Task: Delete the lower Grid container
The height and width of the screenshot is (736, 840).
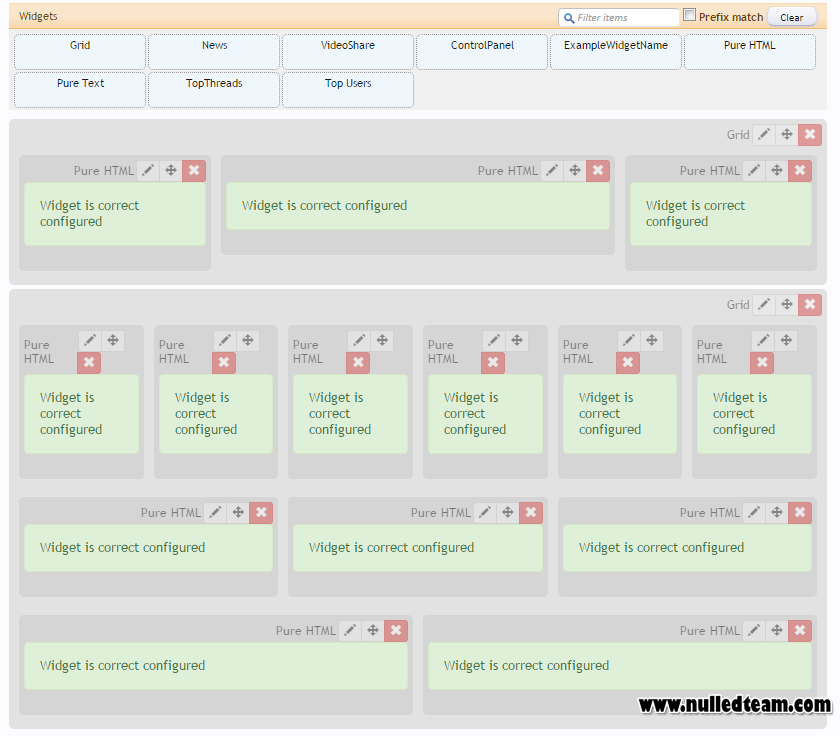Action: tap(810, 305)
